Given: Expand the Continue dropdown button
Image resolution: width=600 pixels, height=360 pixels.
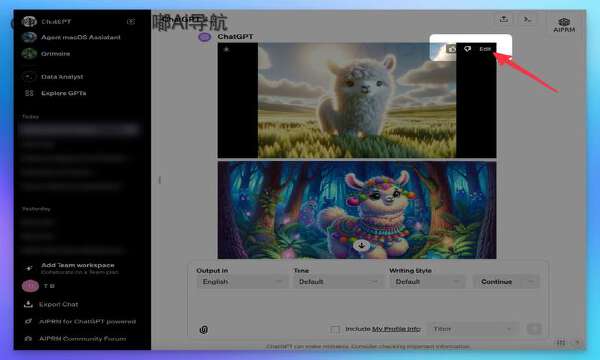Looking at the screenshot, I should (505, 282).
